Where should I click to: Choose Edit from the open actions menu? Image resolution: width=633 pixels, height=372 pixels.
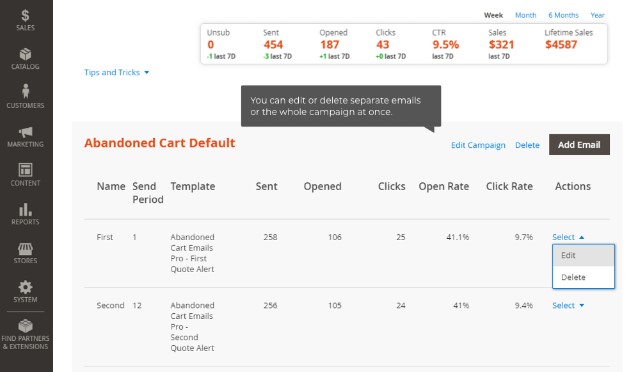[583, 255]
